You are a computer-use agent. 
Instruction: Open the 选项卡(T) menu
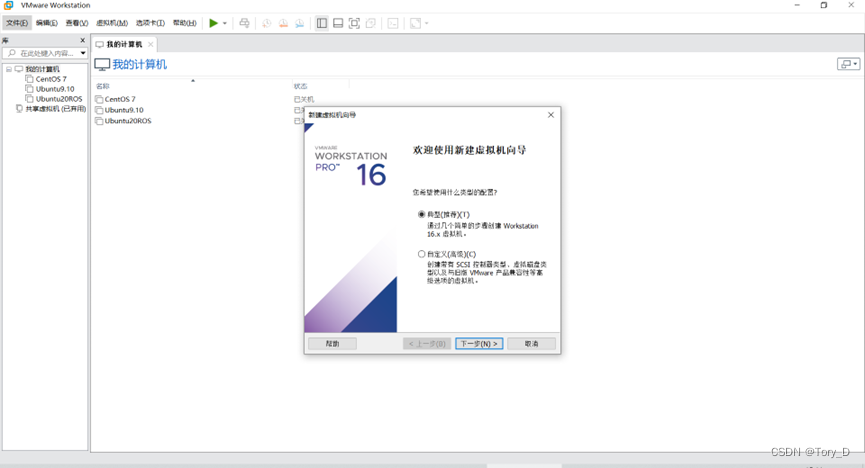150,23
